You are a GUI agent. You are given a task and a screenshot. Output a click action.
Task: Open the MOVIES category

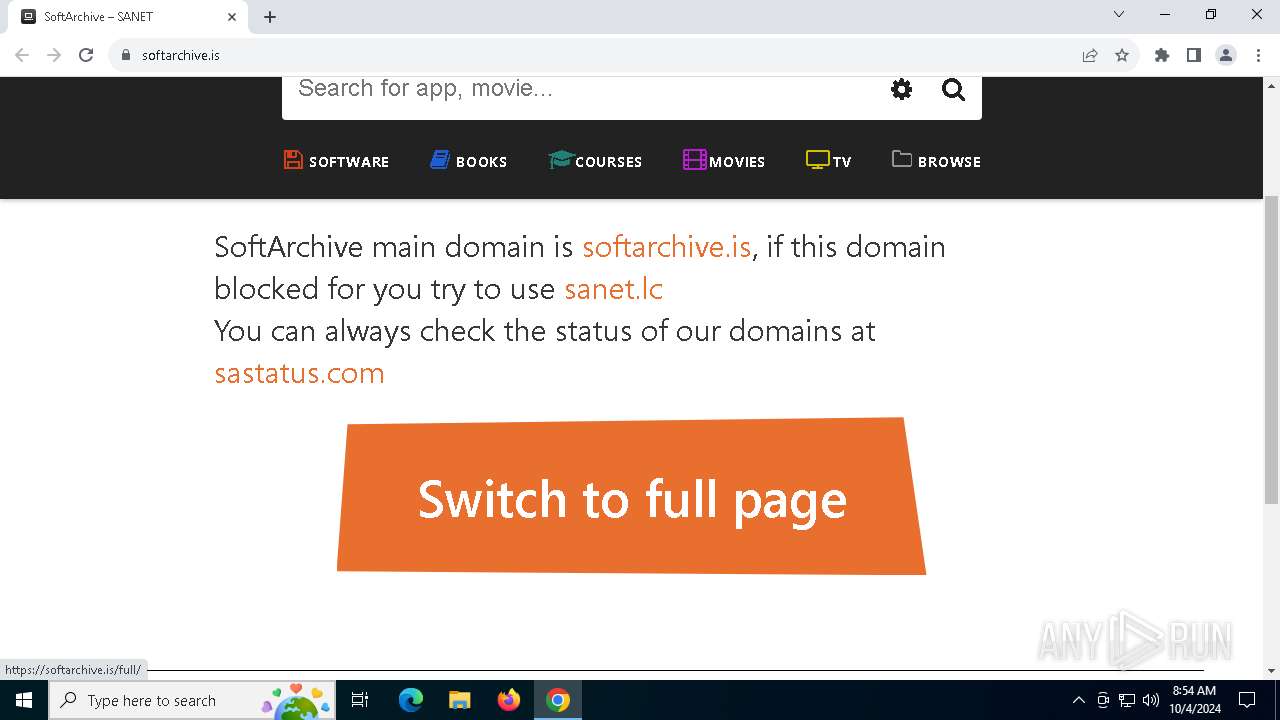pyautogui.click(x=724, y=161)
